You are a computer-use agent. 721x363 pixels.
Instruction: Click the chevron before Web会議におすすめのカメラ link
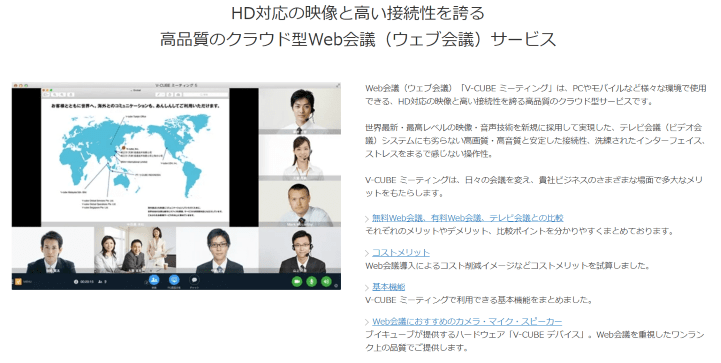click(x=367, y=322)
